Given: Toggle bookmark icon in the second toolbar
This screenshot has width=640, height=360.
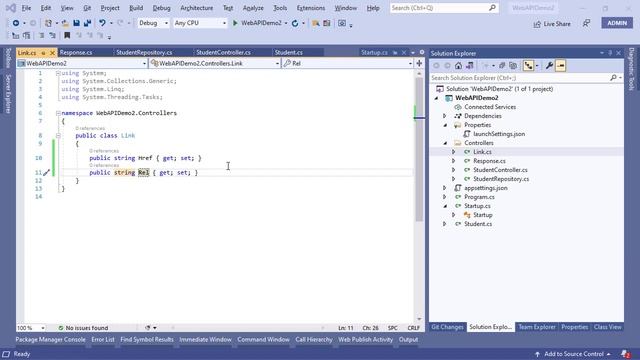Looking at the screenshot, I should pos(67,36).
